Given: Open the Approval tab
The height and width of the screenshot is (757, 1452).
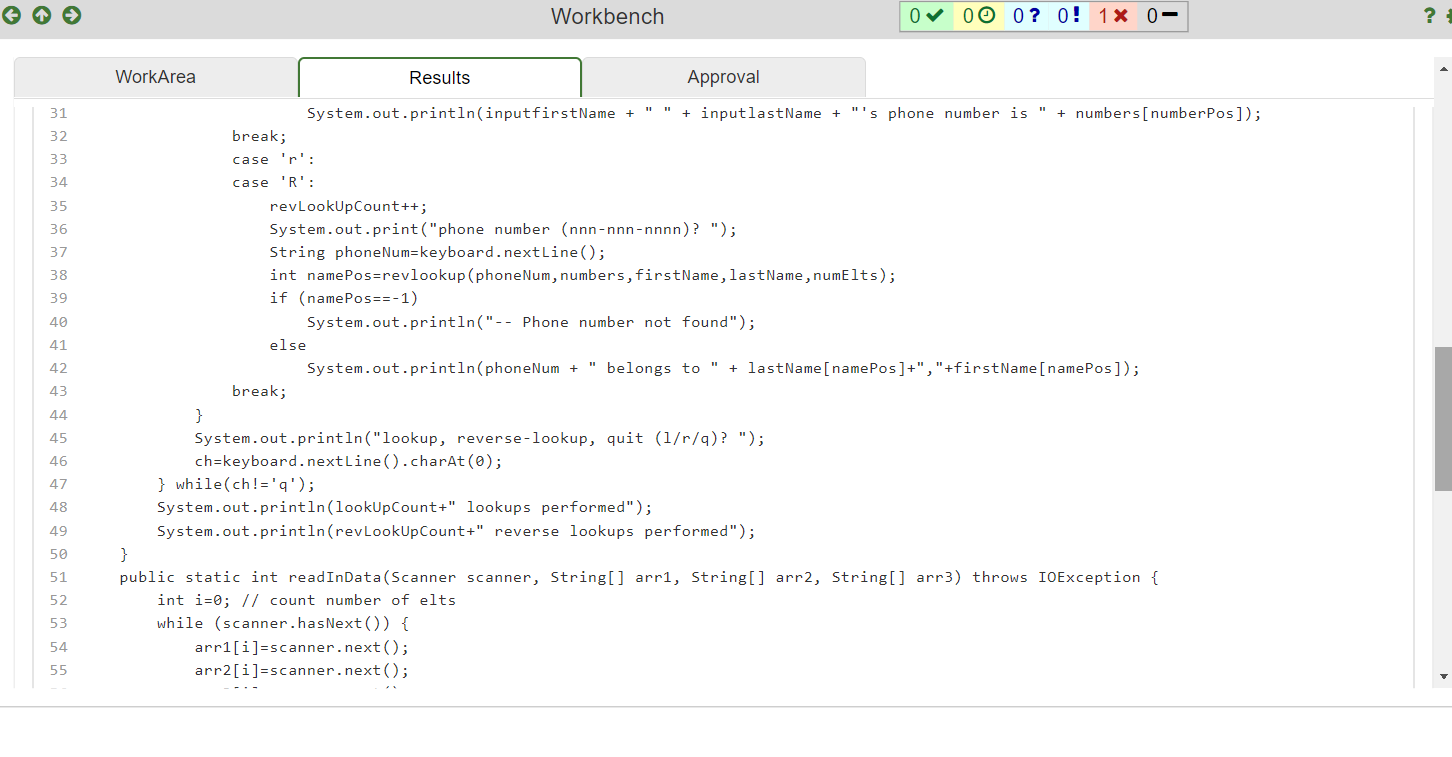Looking at the screenshot, I should click(723, 76).
